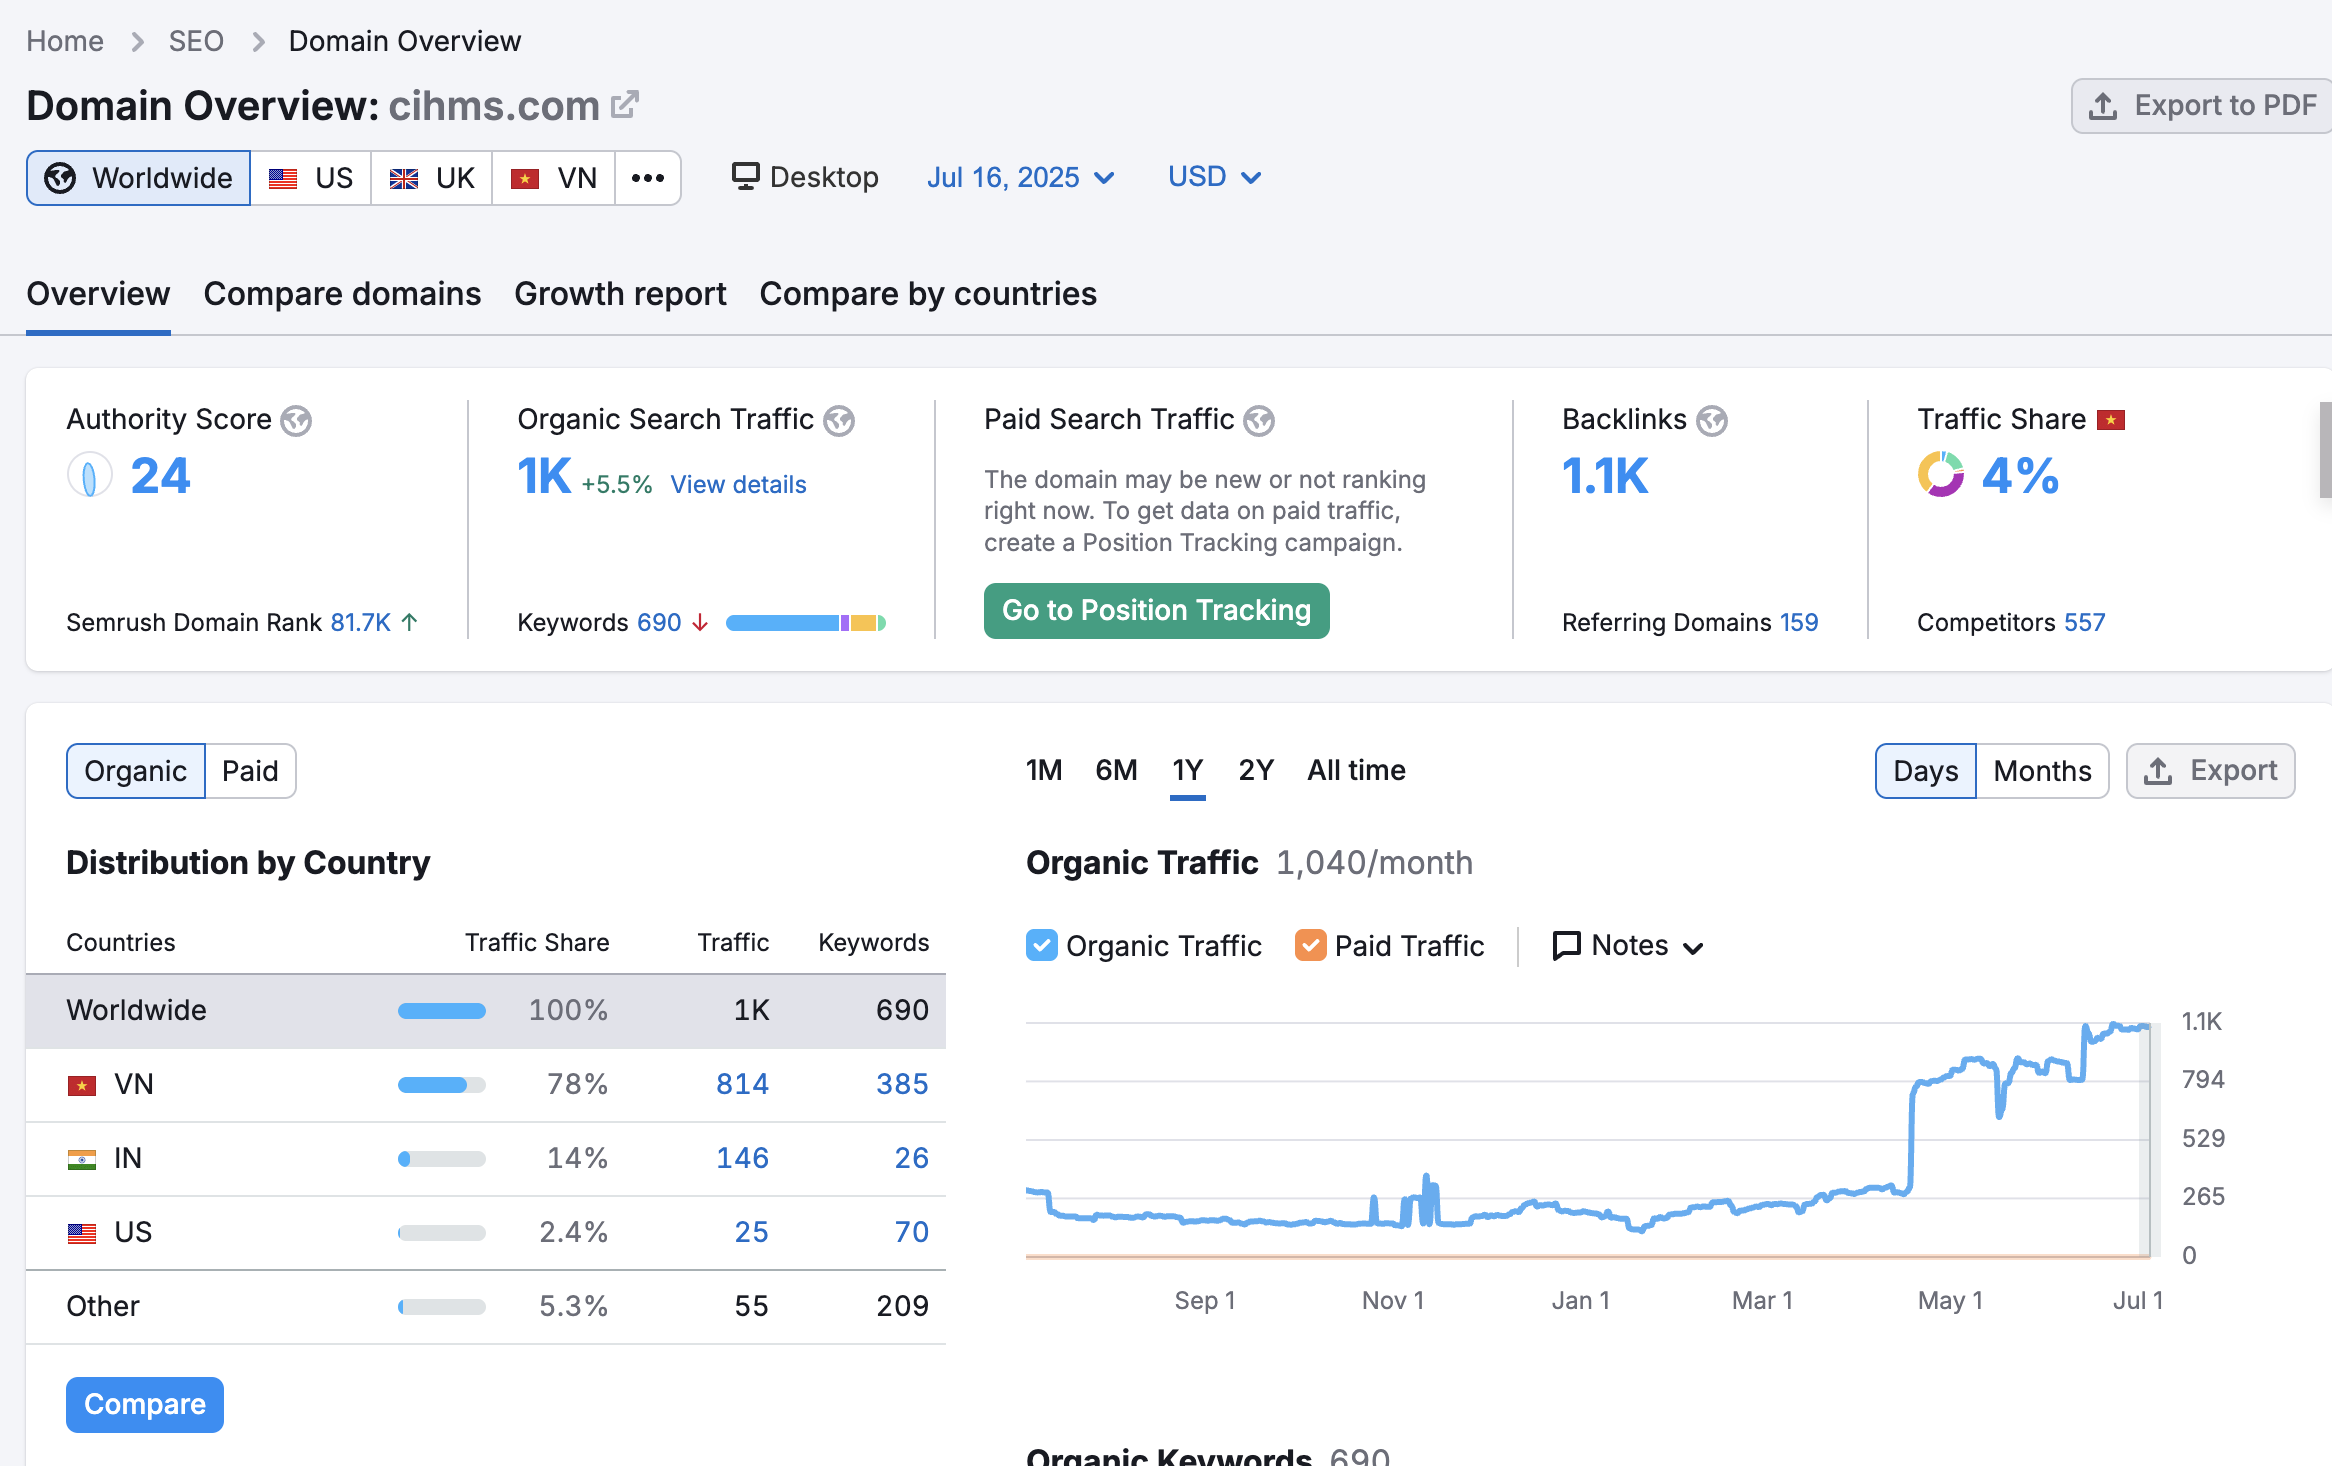The image size is (2332, 1466).
Task: Switch the chart view to Months
Action: (x=2042, y=770)
